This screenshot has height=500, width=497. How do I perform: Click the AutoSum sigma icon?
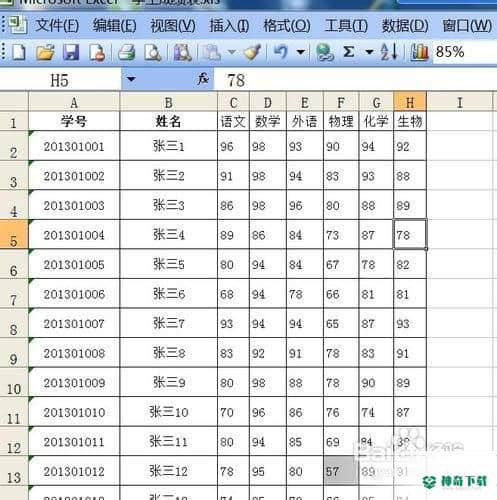click(349, 52)
